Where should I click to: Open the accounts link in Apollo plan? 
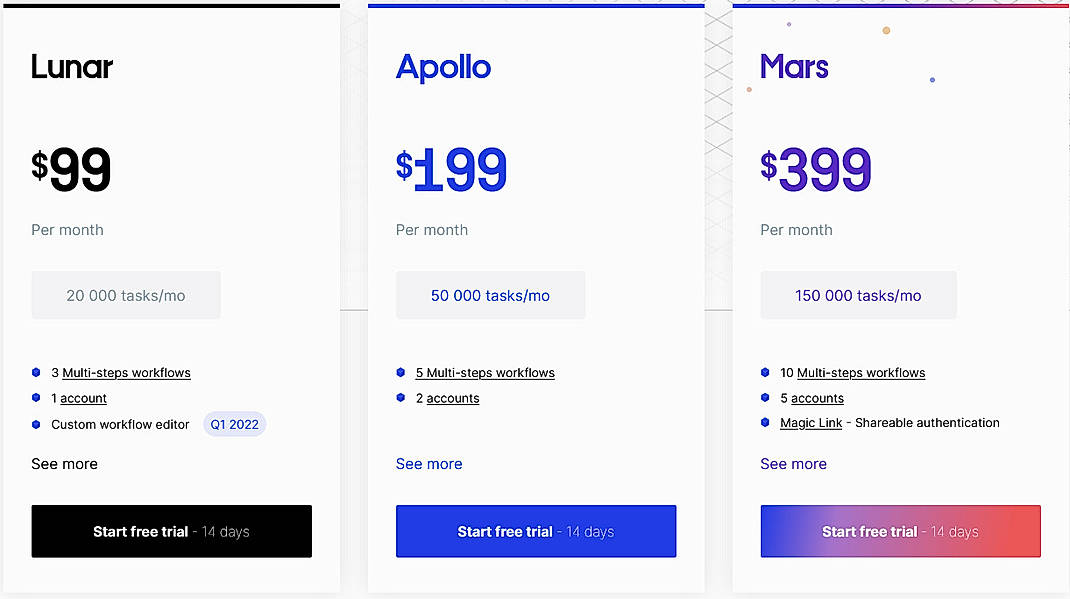click(451, 398)
